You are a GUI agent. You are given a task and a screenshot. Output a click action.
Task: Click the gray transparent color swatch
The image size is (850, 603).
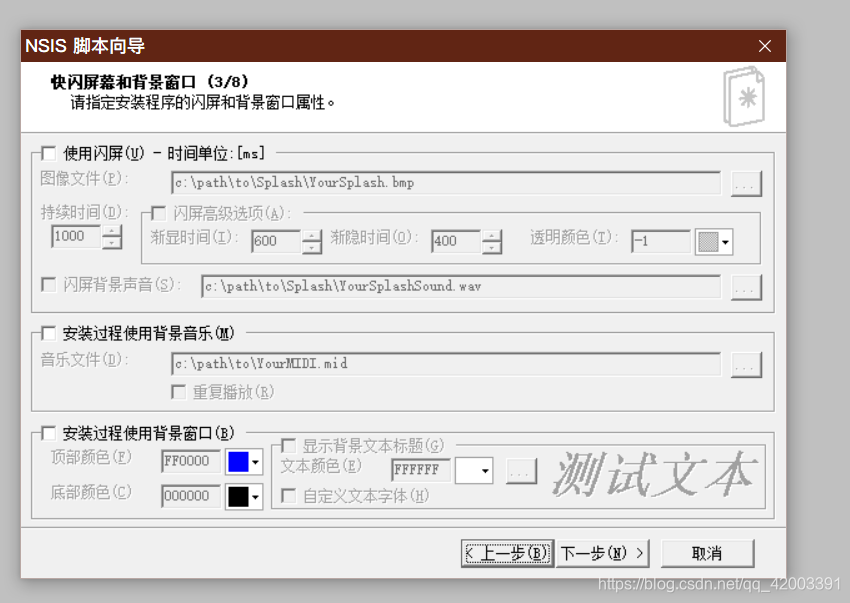(x=708, y=242)
